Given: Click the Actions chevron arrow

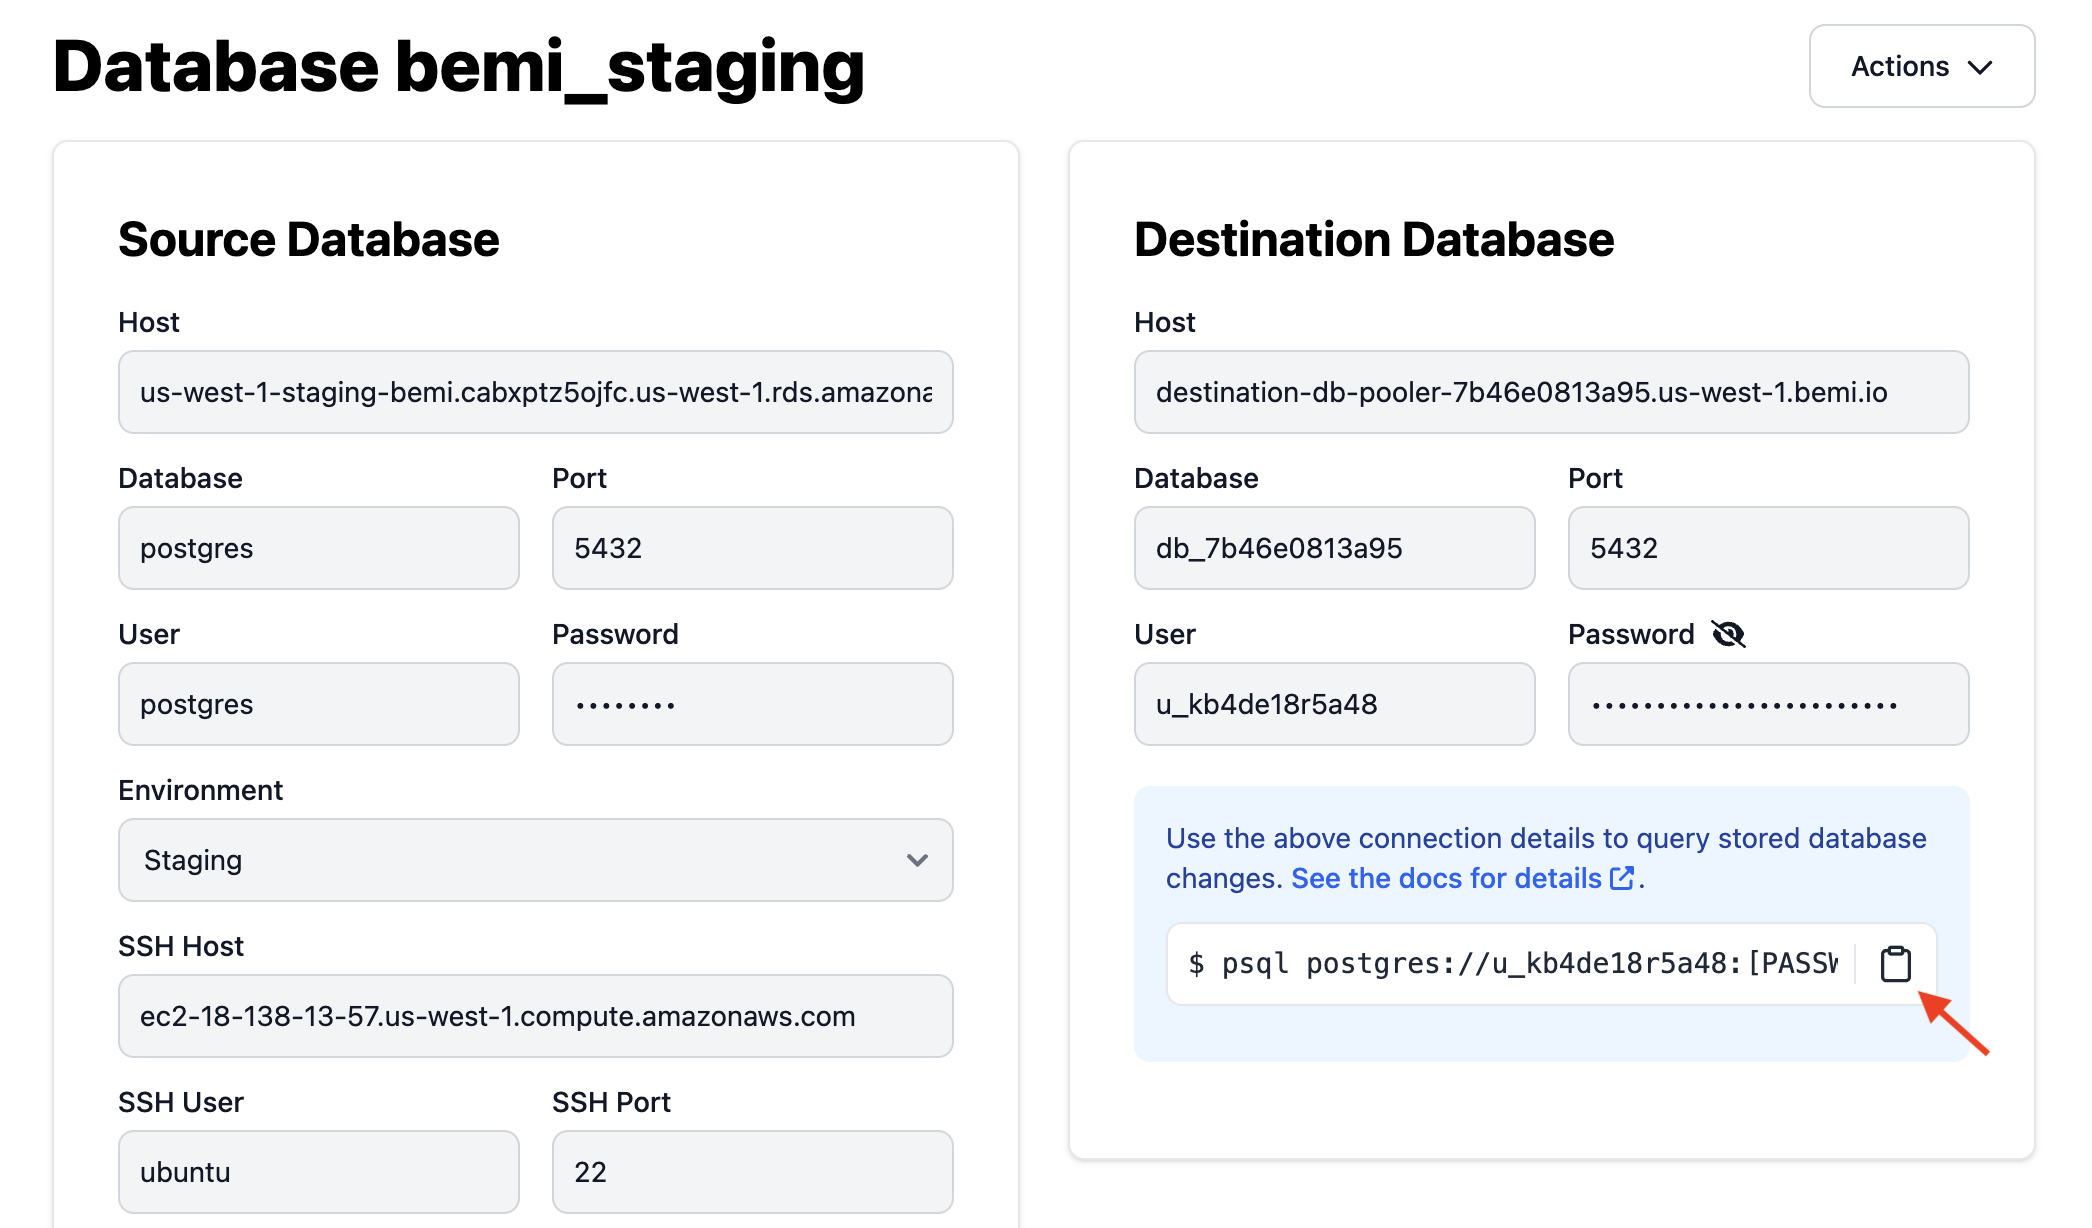Looking at the screenshot, I should [1980, 67].
